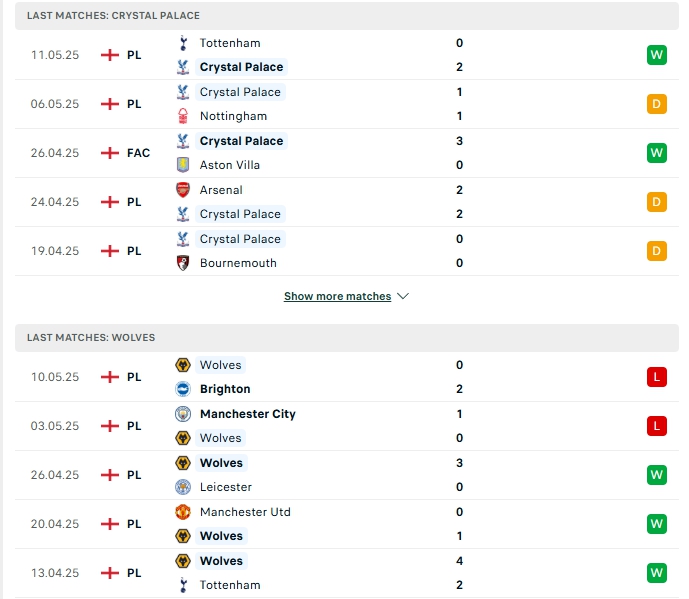Click the green W badge for Tottenham vs Crystal Palace
Image resolution: width=689 pixels, height=599 pixels.
click(656, 55)
